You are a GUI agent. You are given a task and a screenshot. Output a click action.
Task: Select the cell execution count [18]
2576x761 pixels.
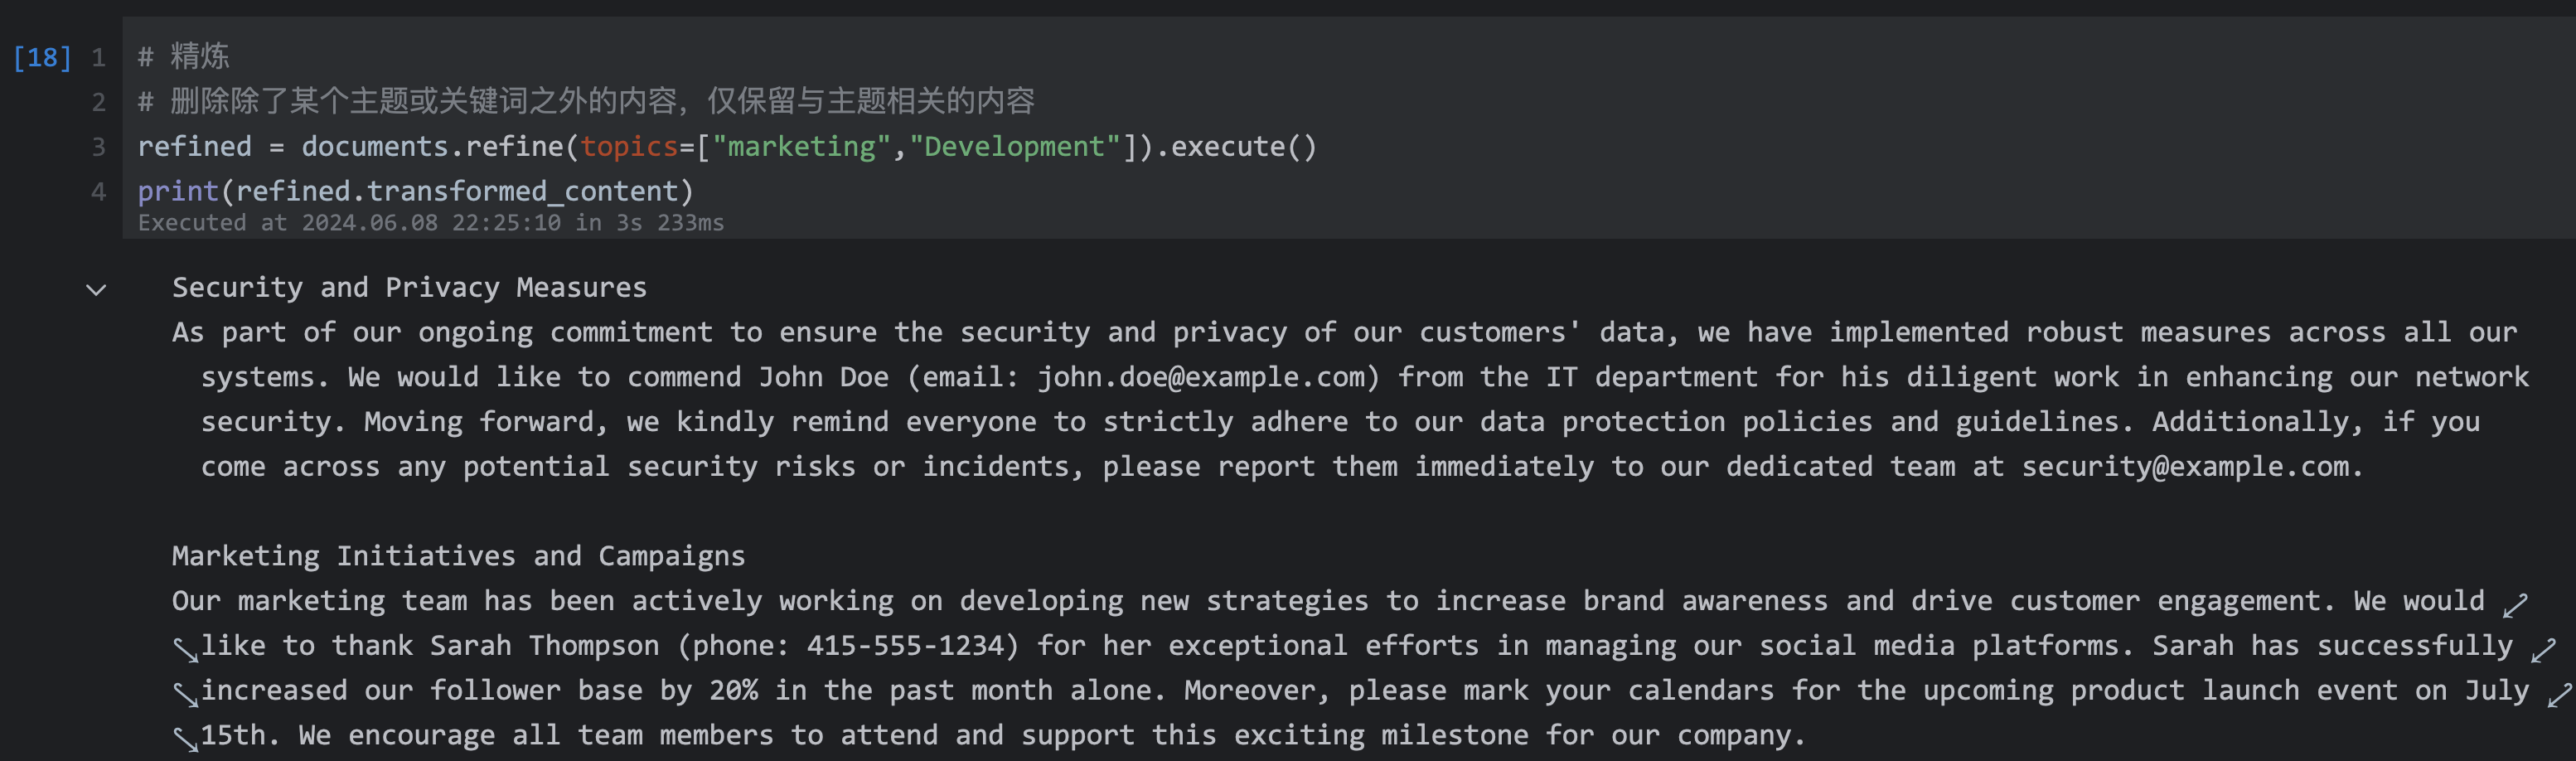42,58
